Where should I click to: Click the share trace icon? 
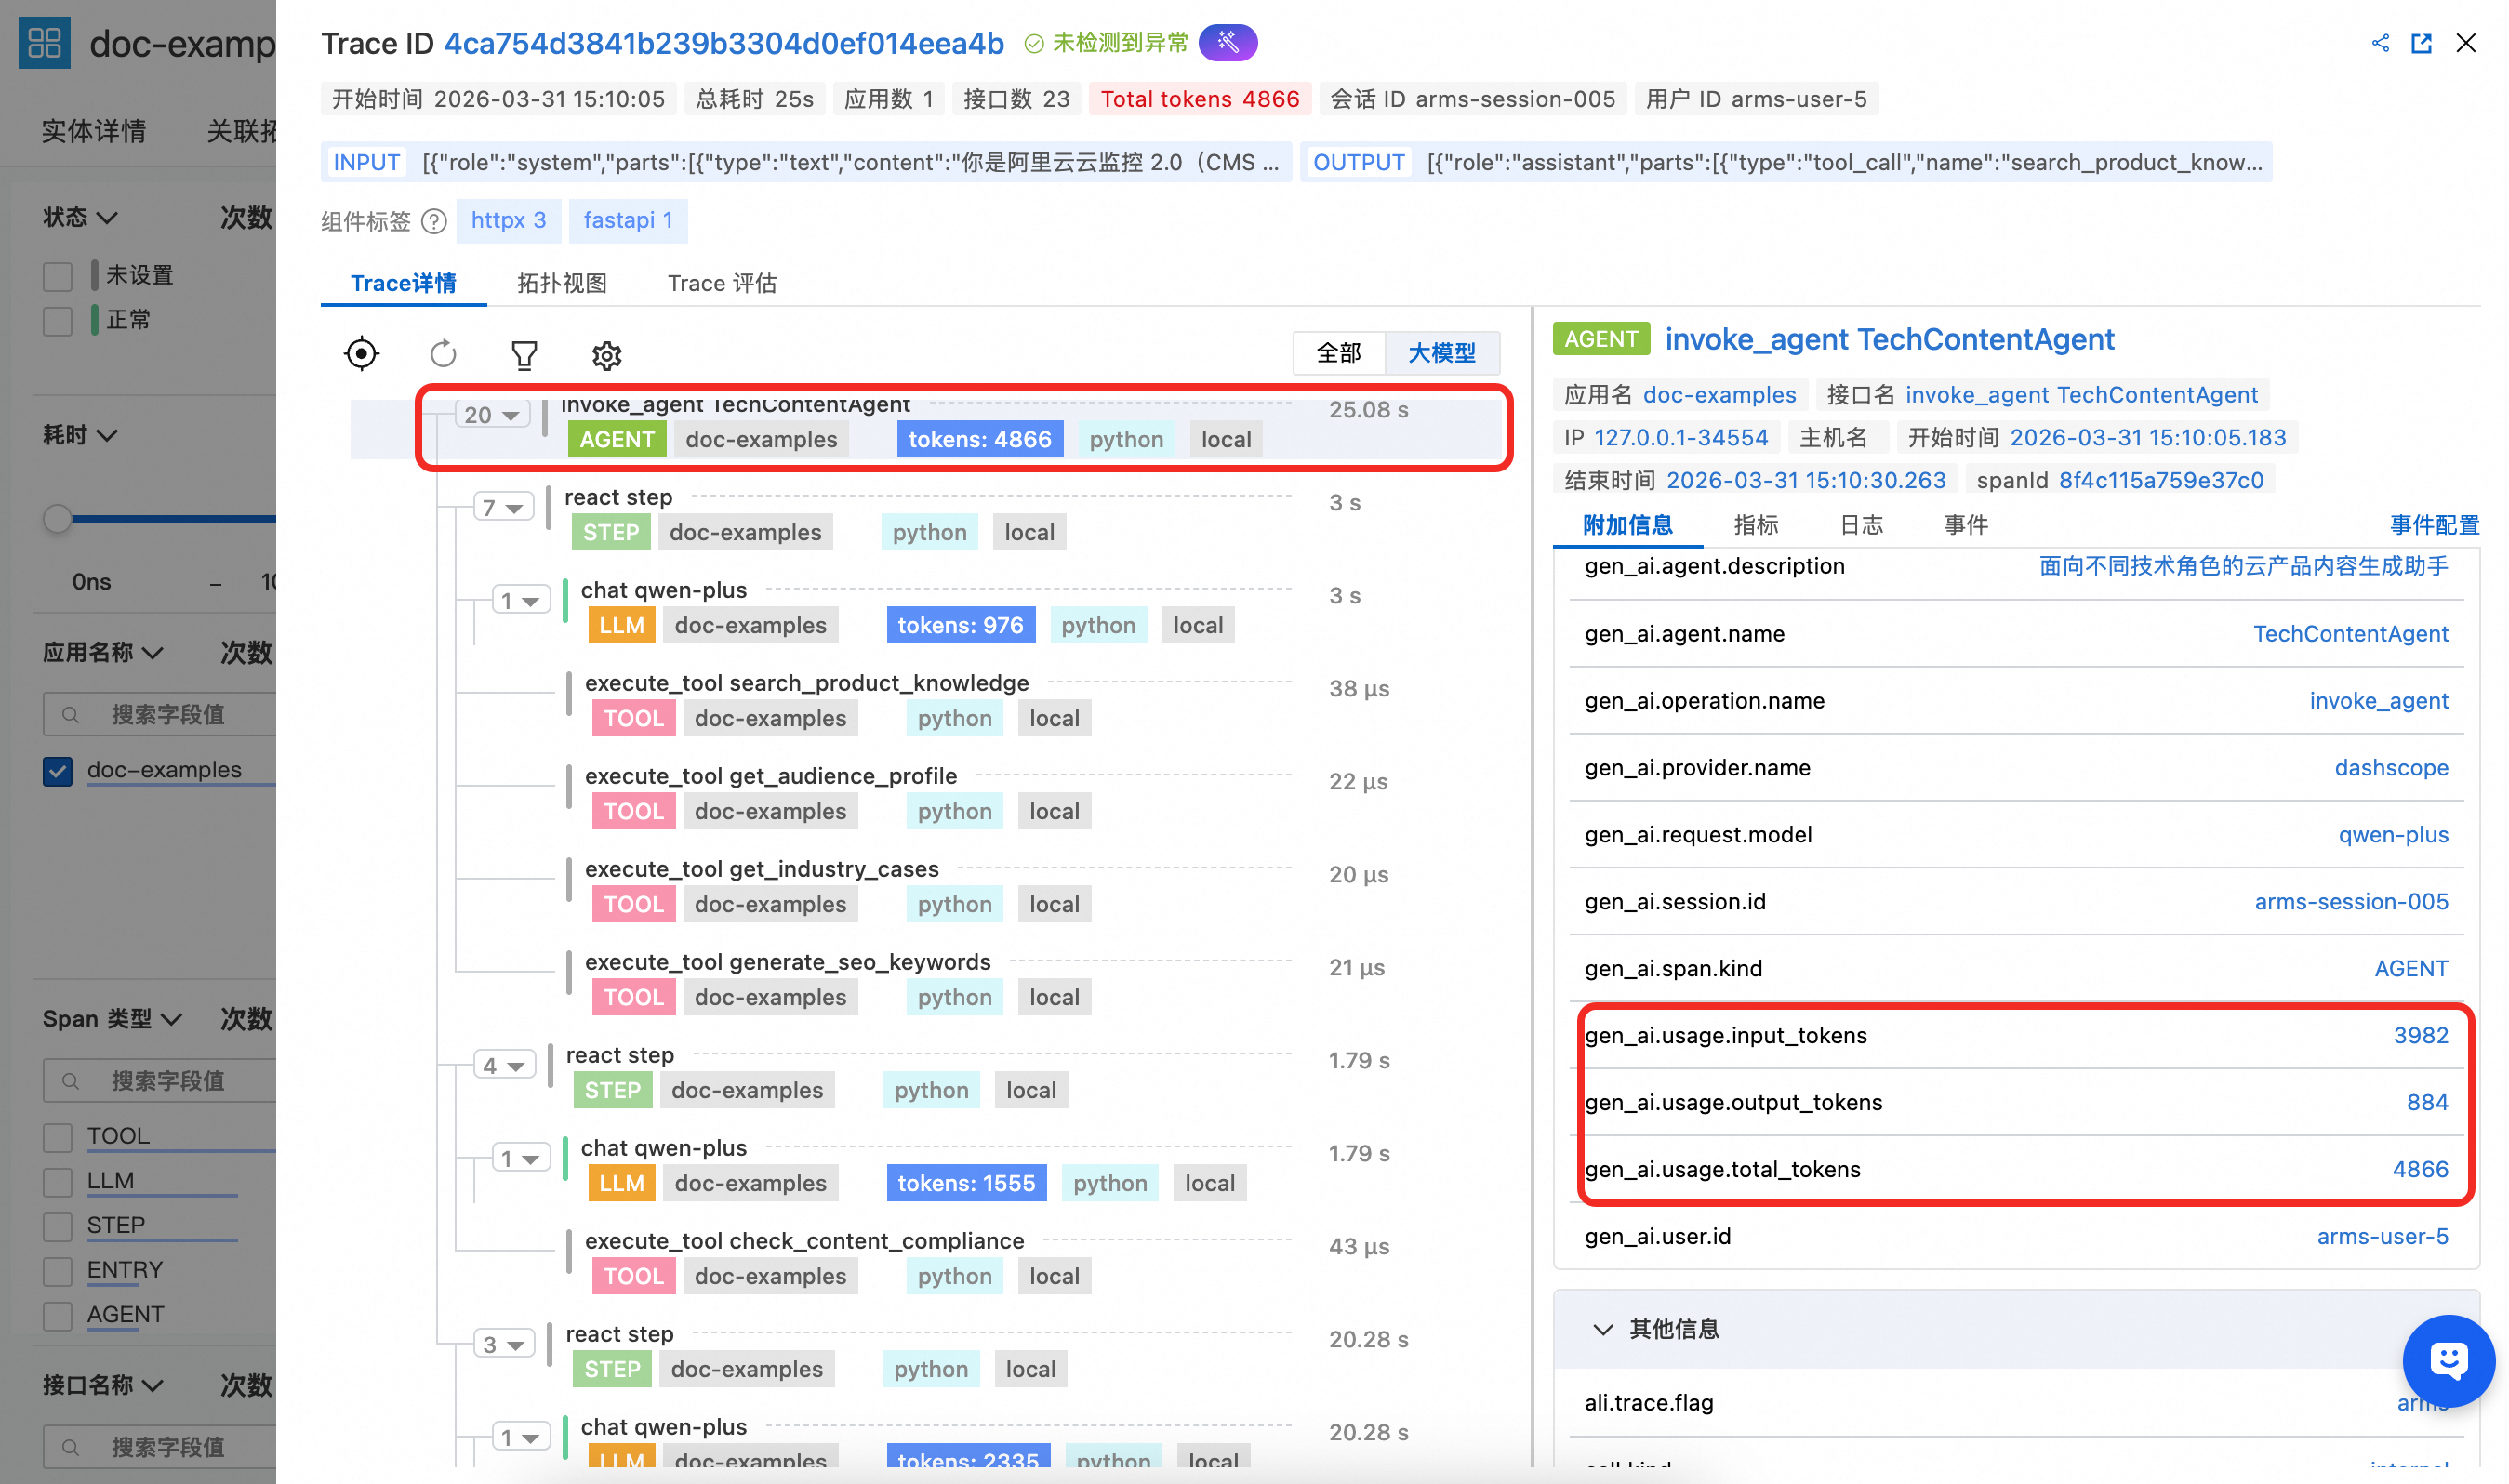2380,43
